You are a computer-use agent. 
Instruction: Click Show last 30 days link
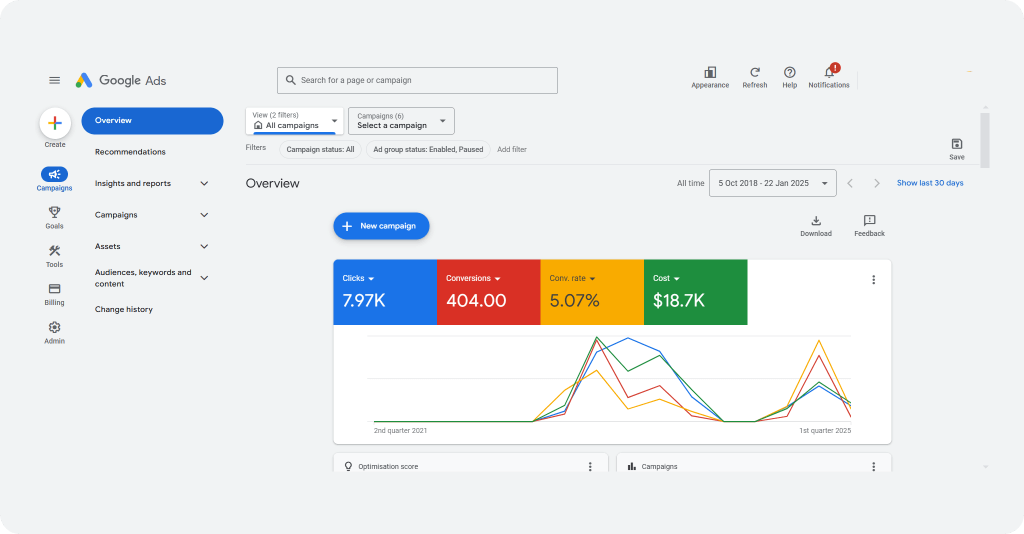pos(930,183)
